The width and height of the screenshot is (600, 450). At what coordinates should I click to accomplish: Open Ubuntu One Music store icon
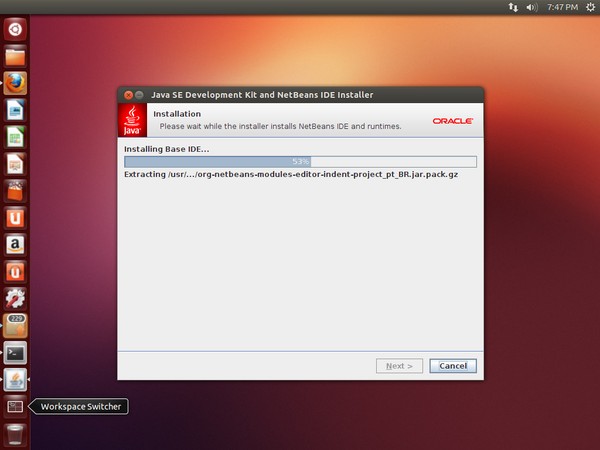(x=15, y=272)
